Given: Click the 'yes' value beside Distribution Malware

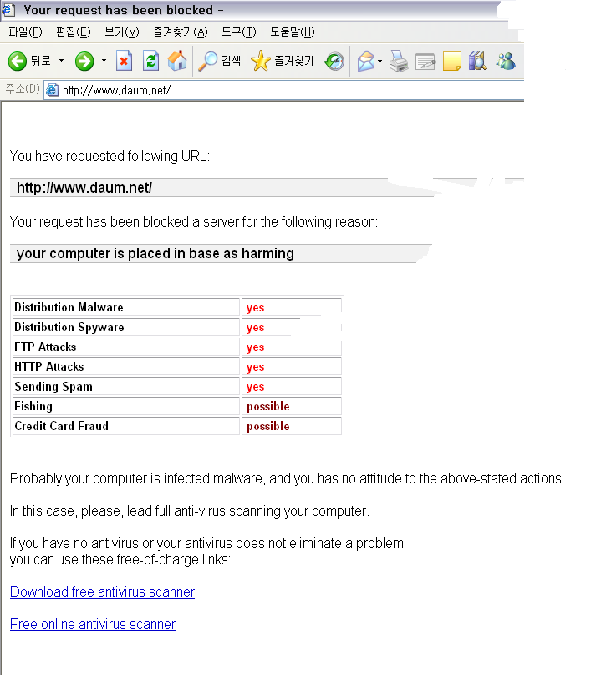Looking at the screenshot, I should click(x=255, y=308).
